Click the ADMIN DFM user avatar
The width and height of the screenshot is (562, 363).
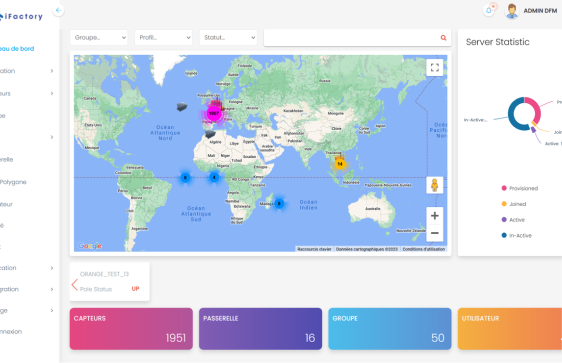[511, 11]
